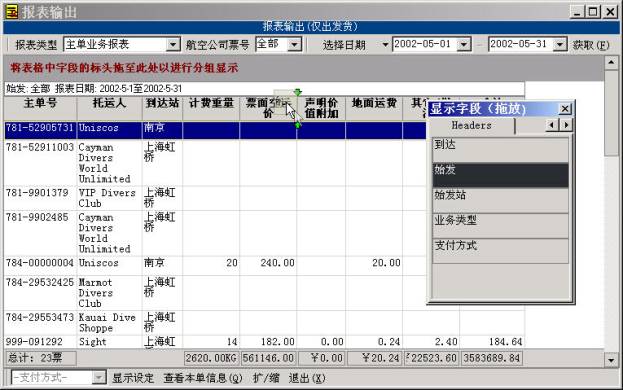The width and height of the screenshot is (623, 390).
Task: Click the app icon in title bar
Action: point(12,12)
